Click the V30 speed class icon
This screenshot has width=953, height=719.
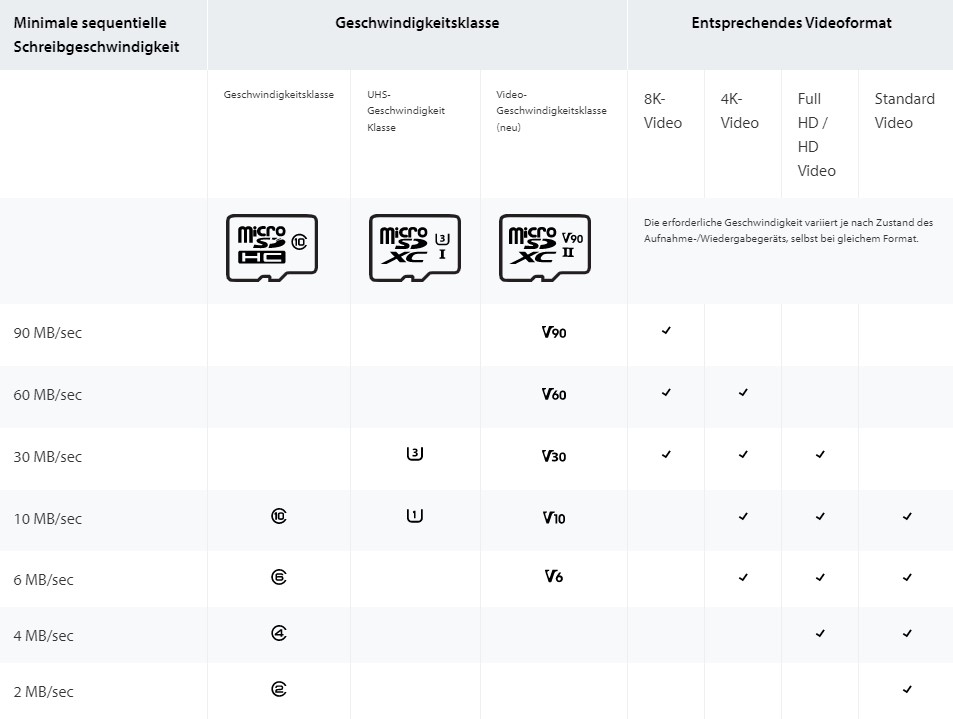[554, 456]
